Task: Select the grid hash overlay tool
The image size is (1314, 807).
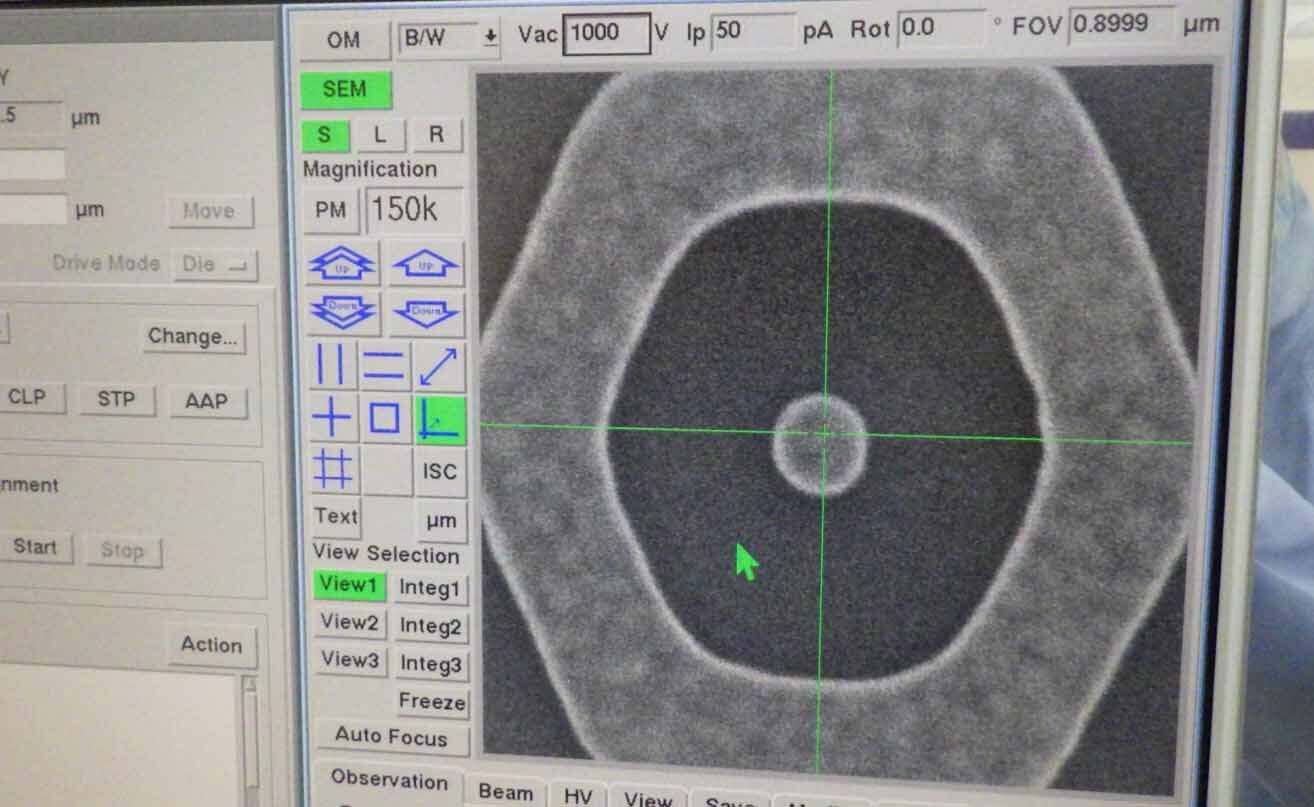Action: click(x=332, y=469)
